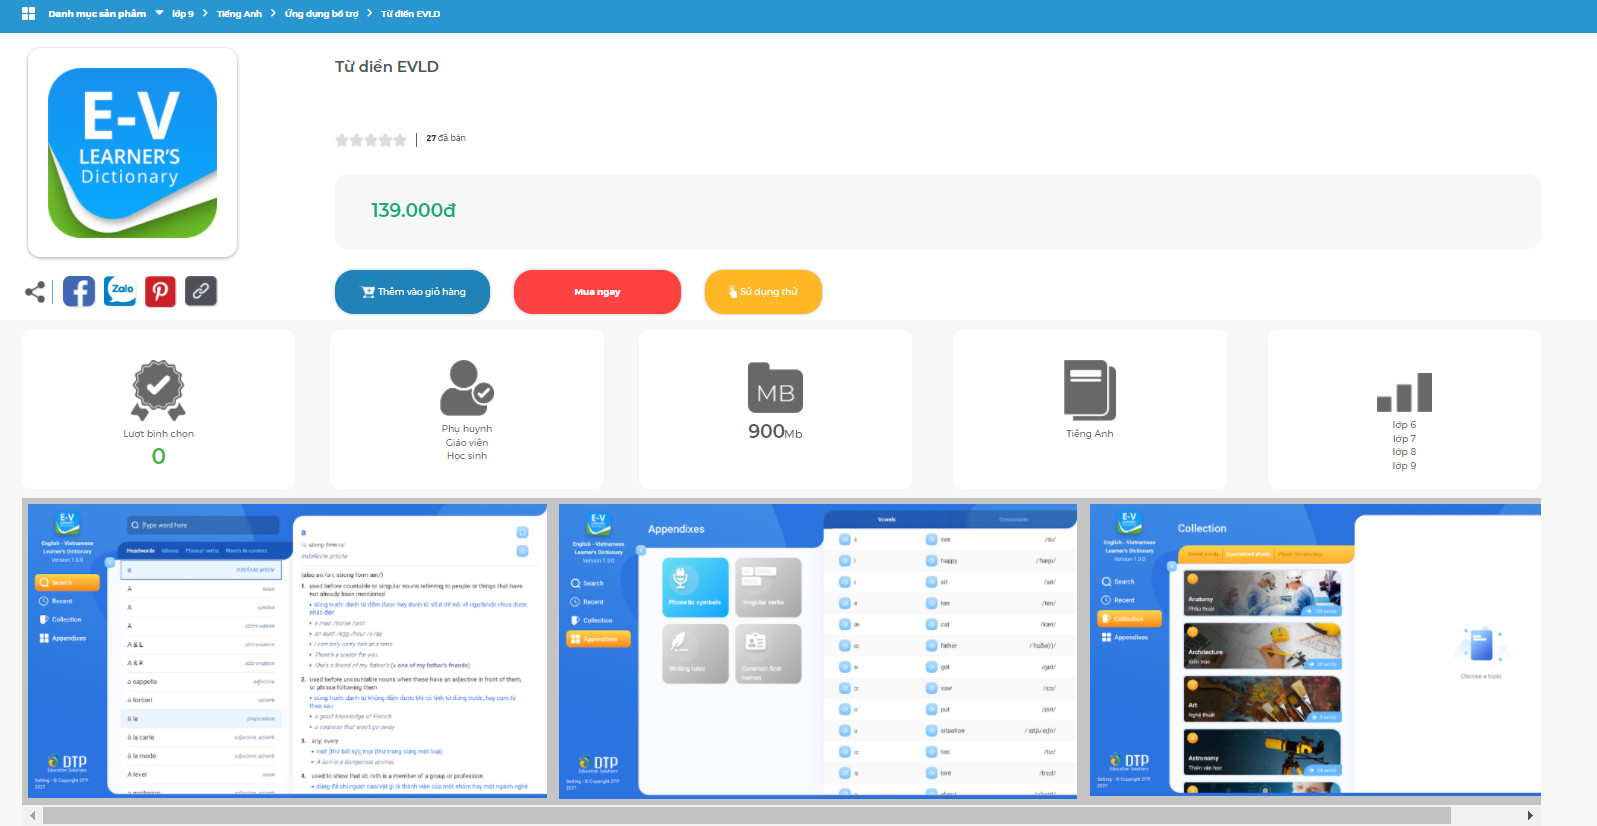This screenshot has width=1597, height=826.
Task: Click the star rating row
Action: click(371, 140)
